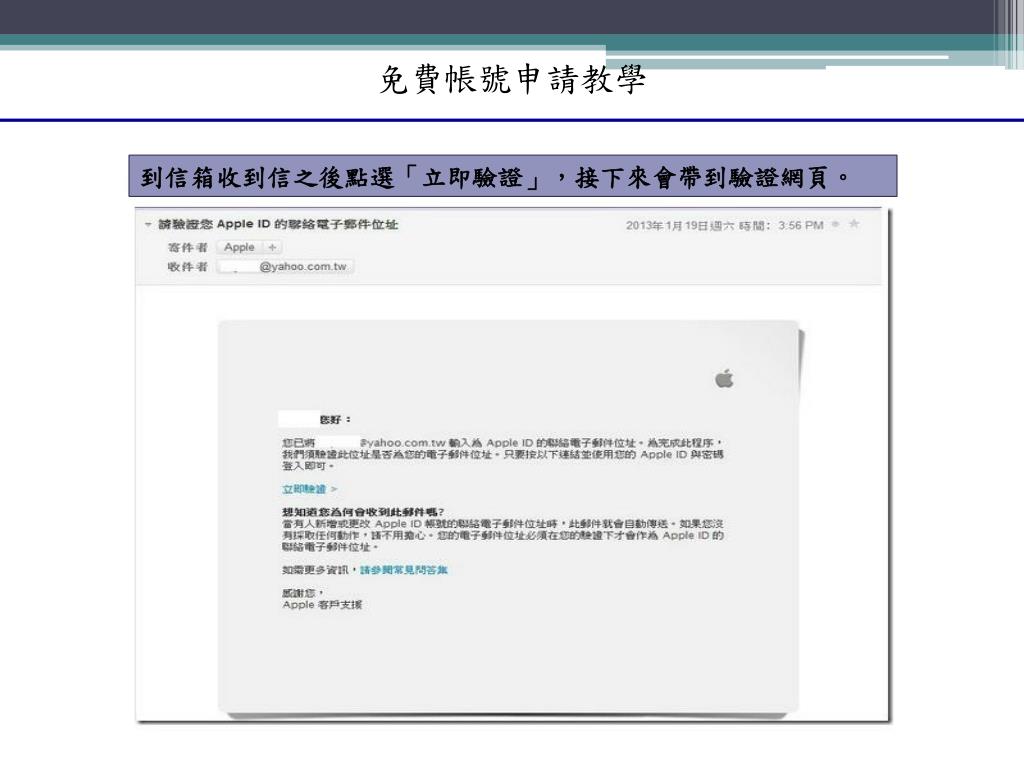Click the greeting 您好 line
1024x768 pixels.
[x=335, y=419]
